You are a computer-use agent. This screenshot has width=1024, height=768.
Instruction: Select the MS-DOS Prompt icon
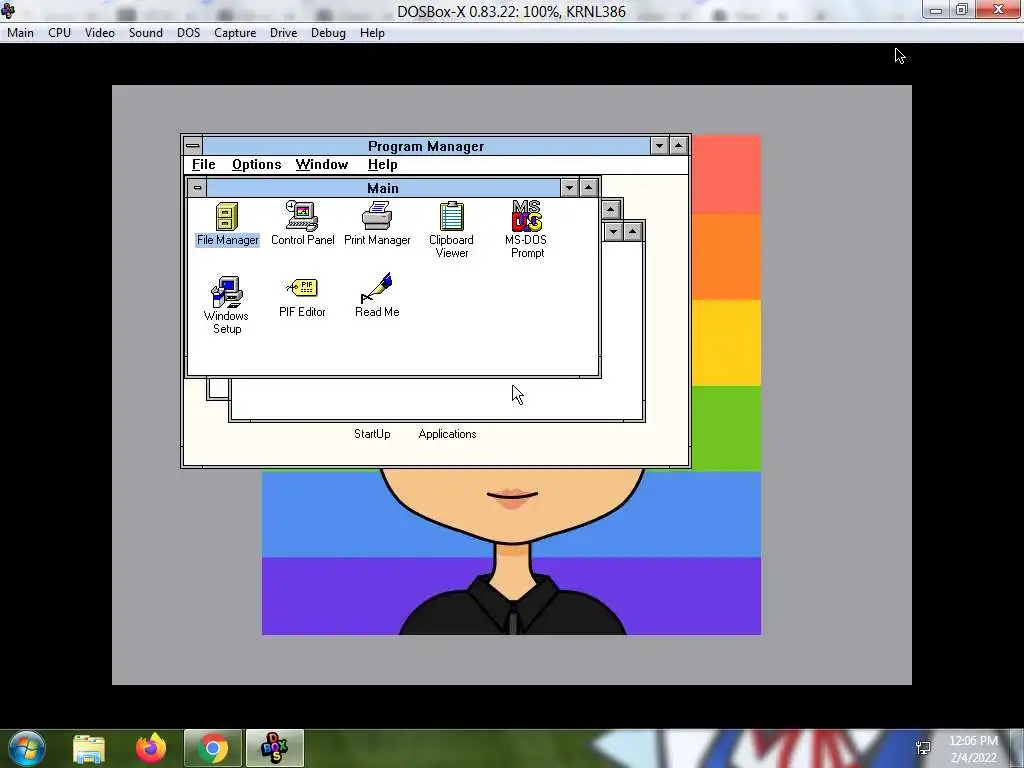point(526,229)
